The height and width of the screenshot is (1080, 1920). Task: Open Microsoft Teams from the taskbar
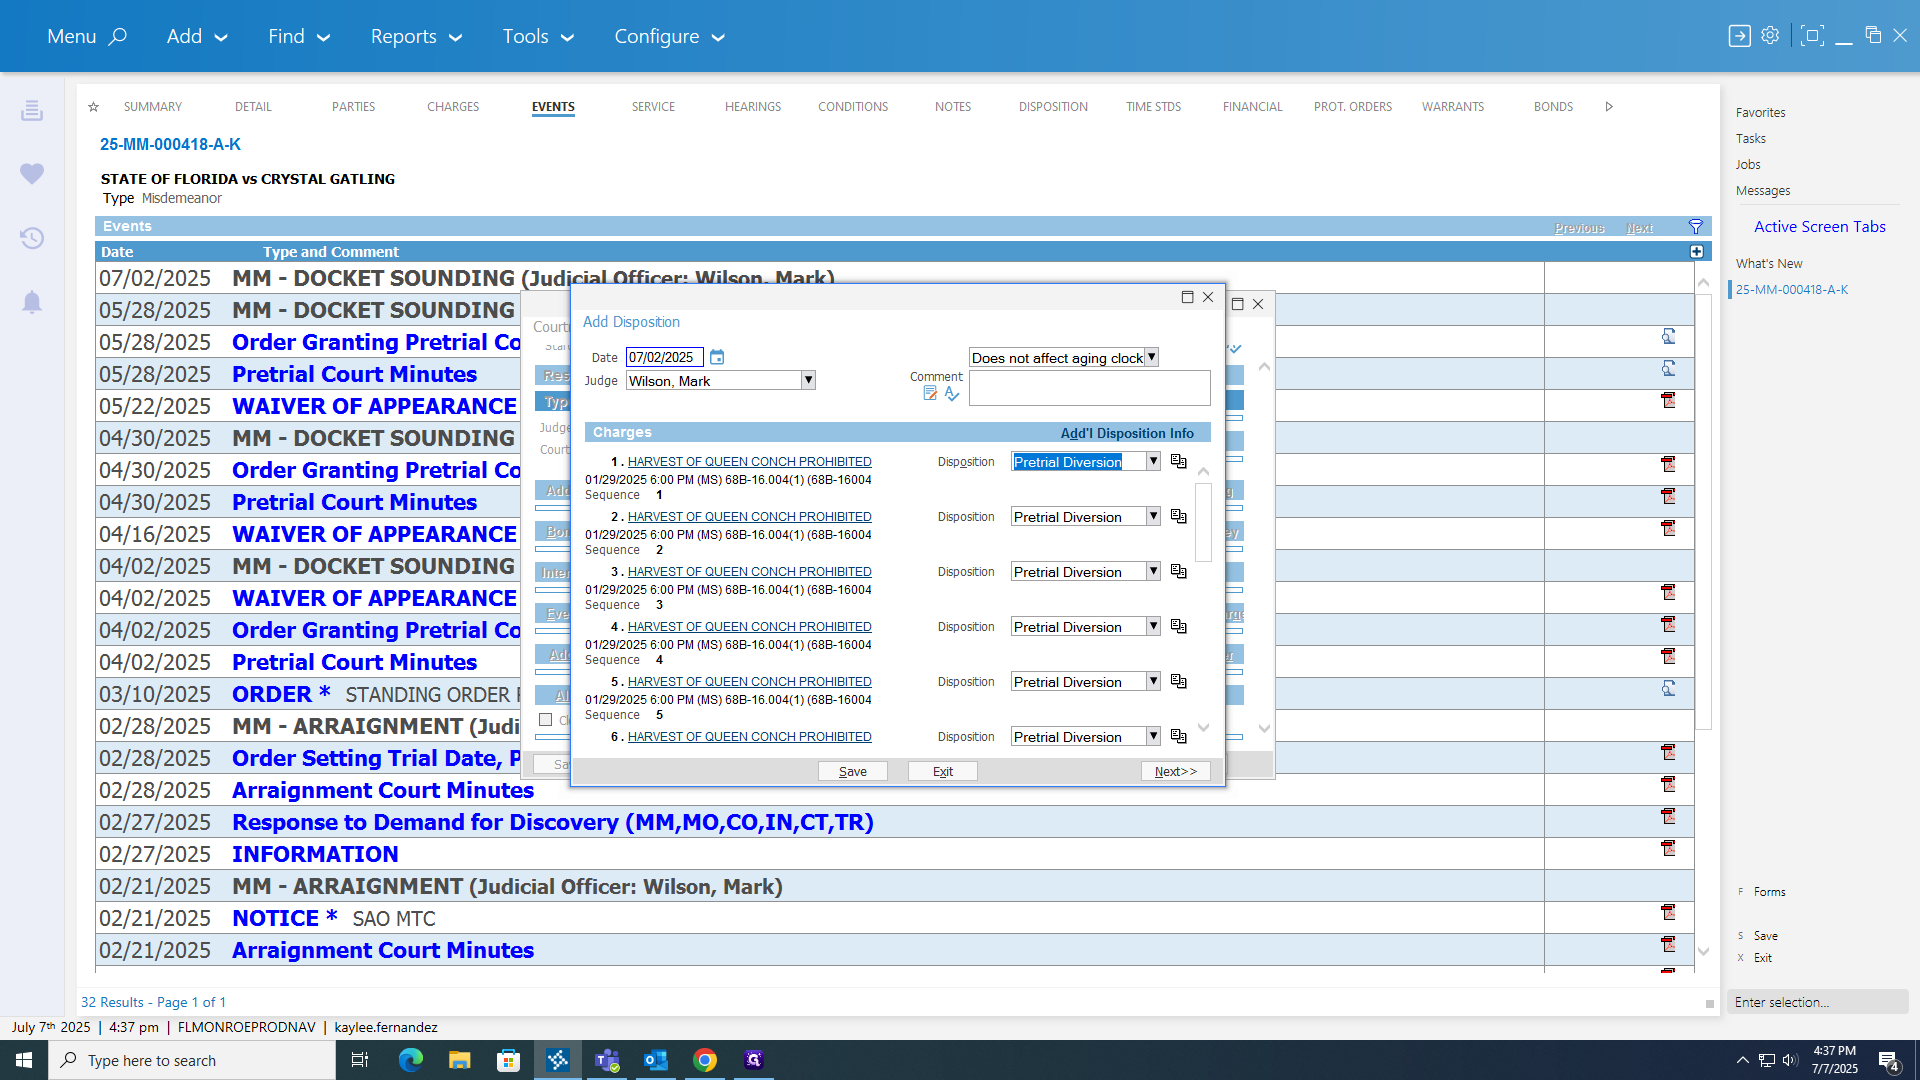click(x=607, y=1060)
